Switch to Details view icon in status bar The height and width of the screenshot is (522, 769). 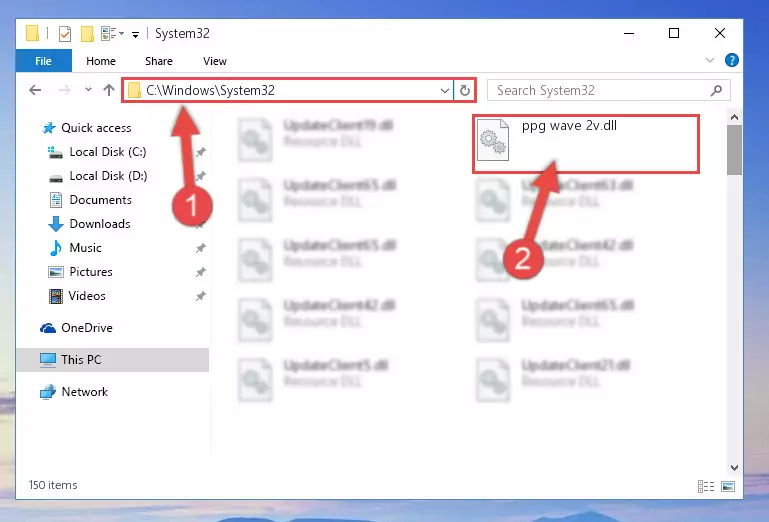click(x=706, y=486)
